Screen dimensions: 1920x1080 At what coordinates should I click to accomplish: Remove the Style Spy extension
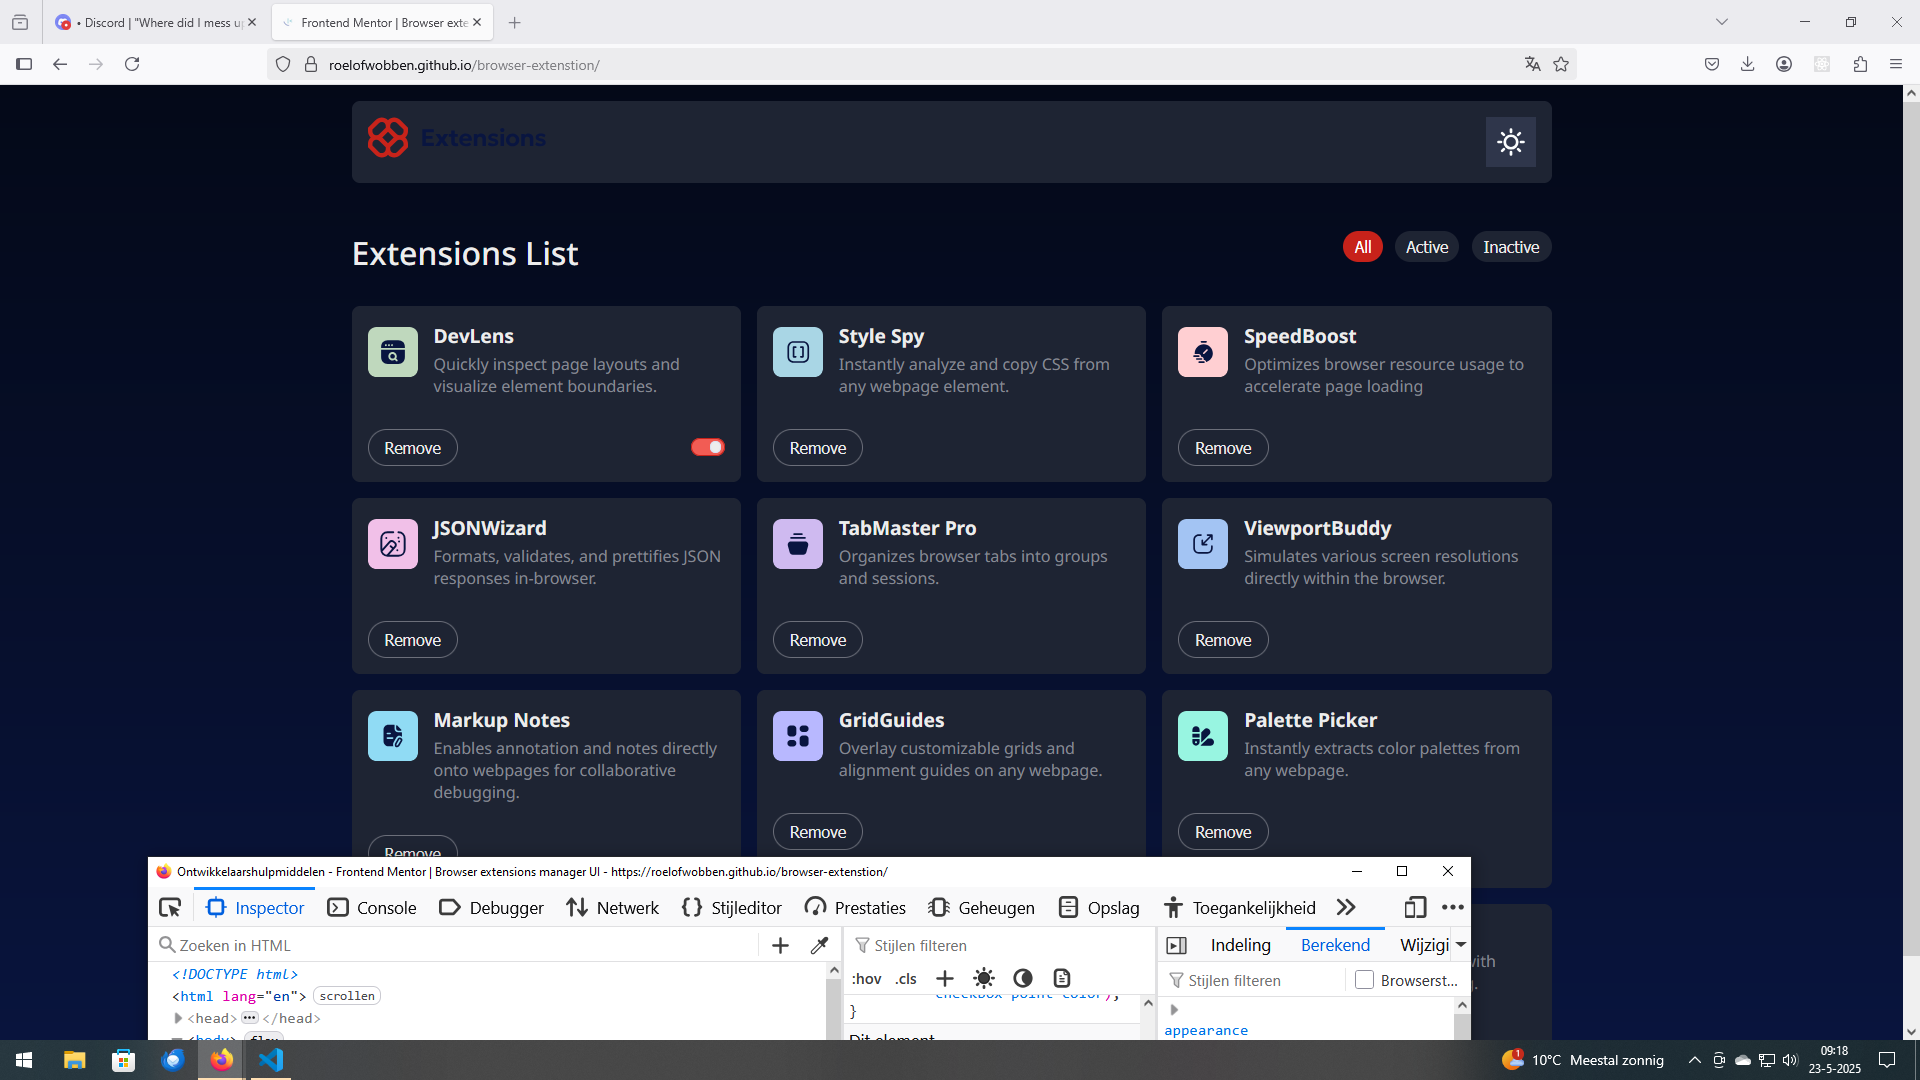(817, 448)
